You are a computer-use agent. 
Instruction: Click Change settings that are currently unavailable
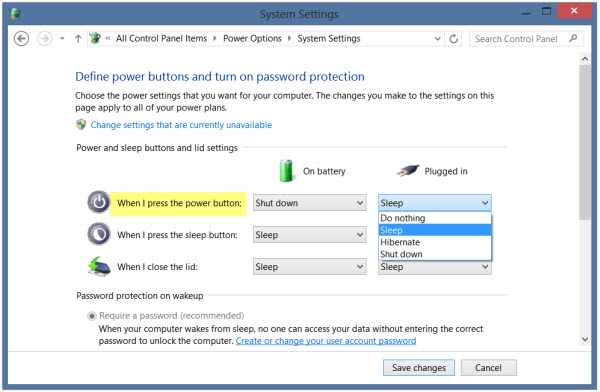pos(181,125)
